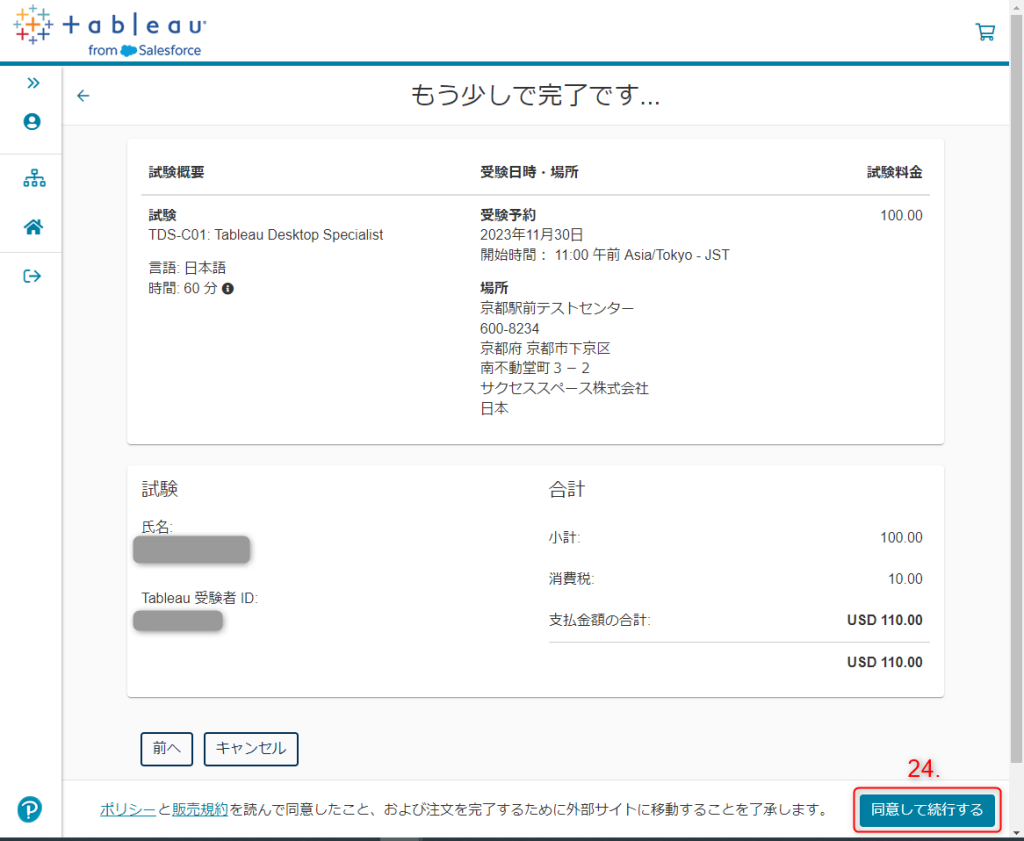The image size is (1024, 841).
Task: Click the Tableau 受験者 ID: label
Action: coord(200,598)
